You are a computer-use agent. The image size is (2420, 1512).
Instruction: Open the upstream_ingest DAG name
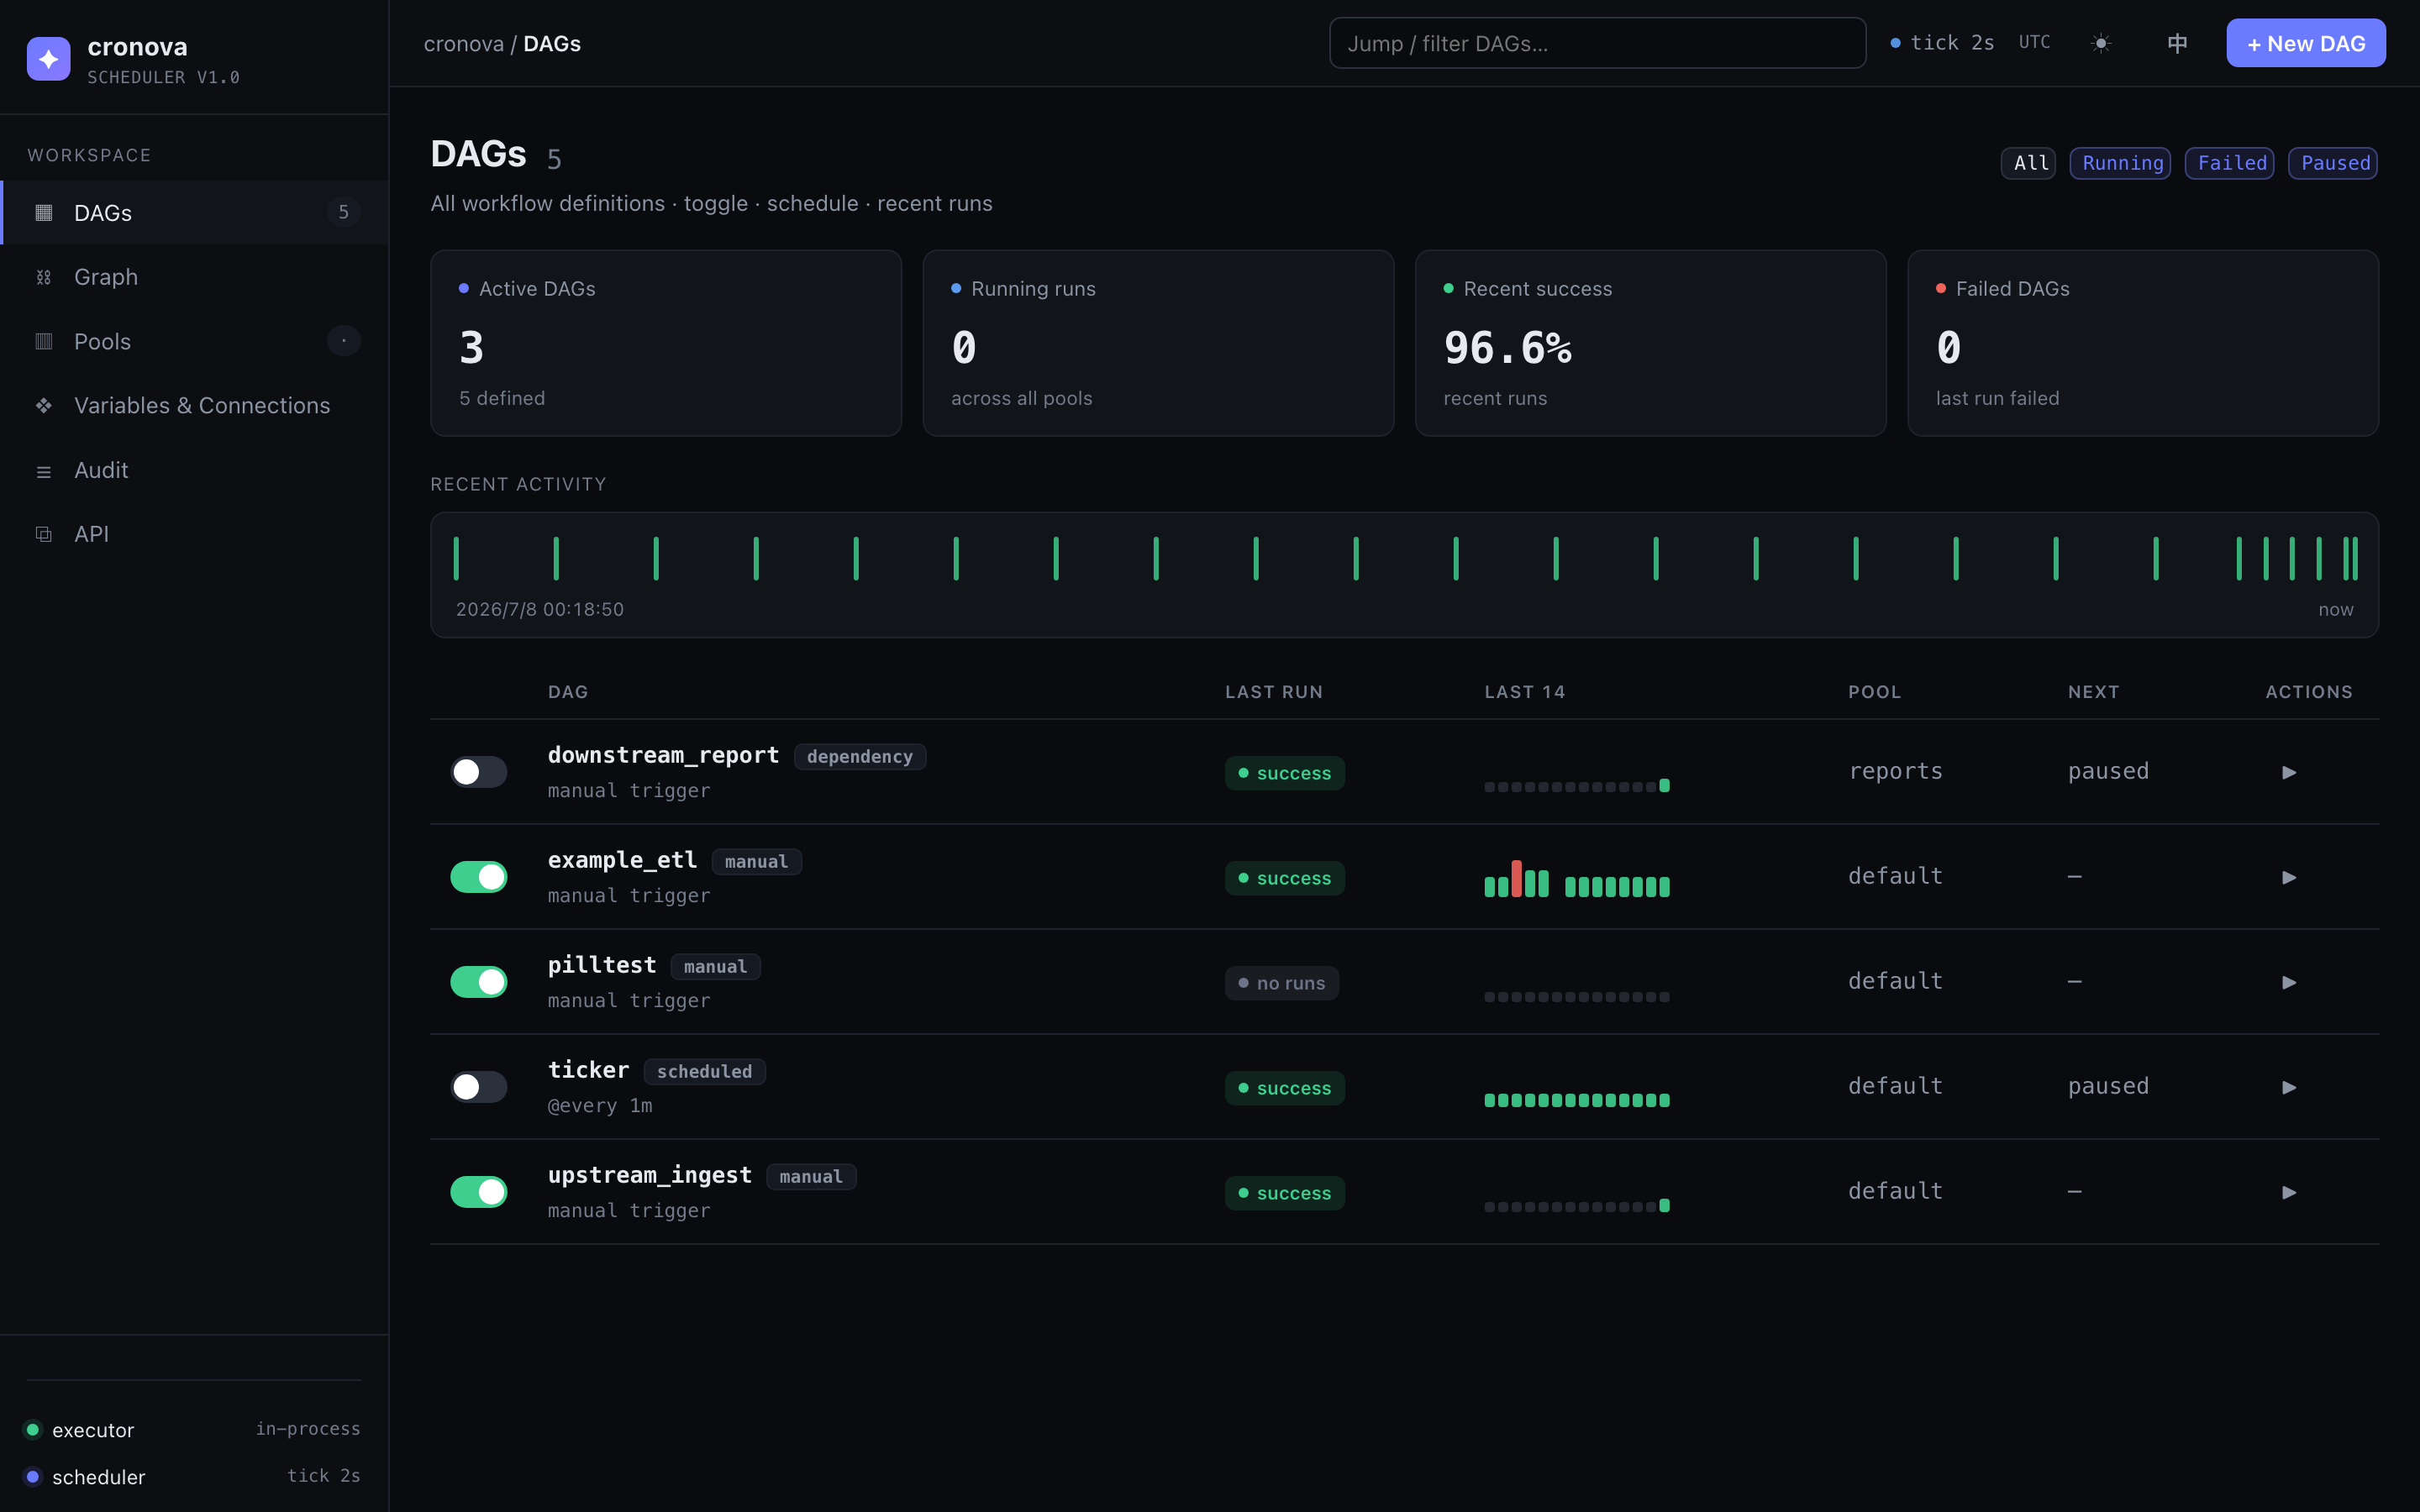pyautogui.click(x=650, y=1175)
